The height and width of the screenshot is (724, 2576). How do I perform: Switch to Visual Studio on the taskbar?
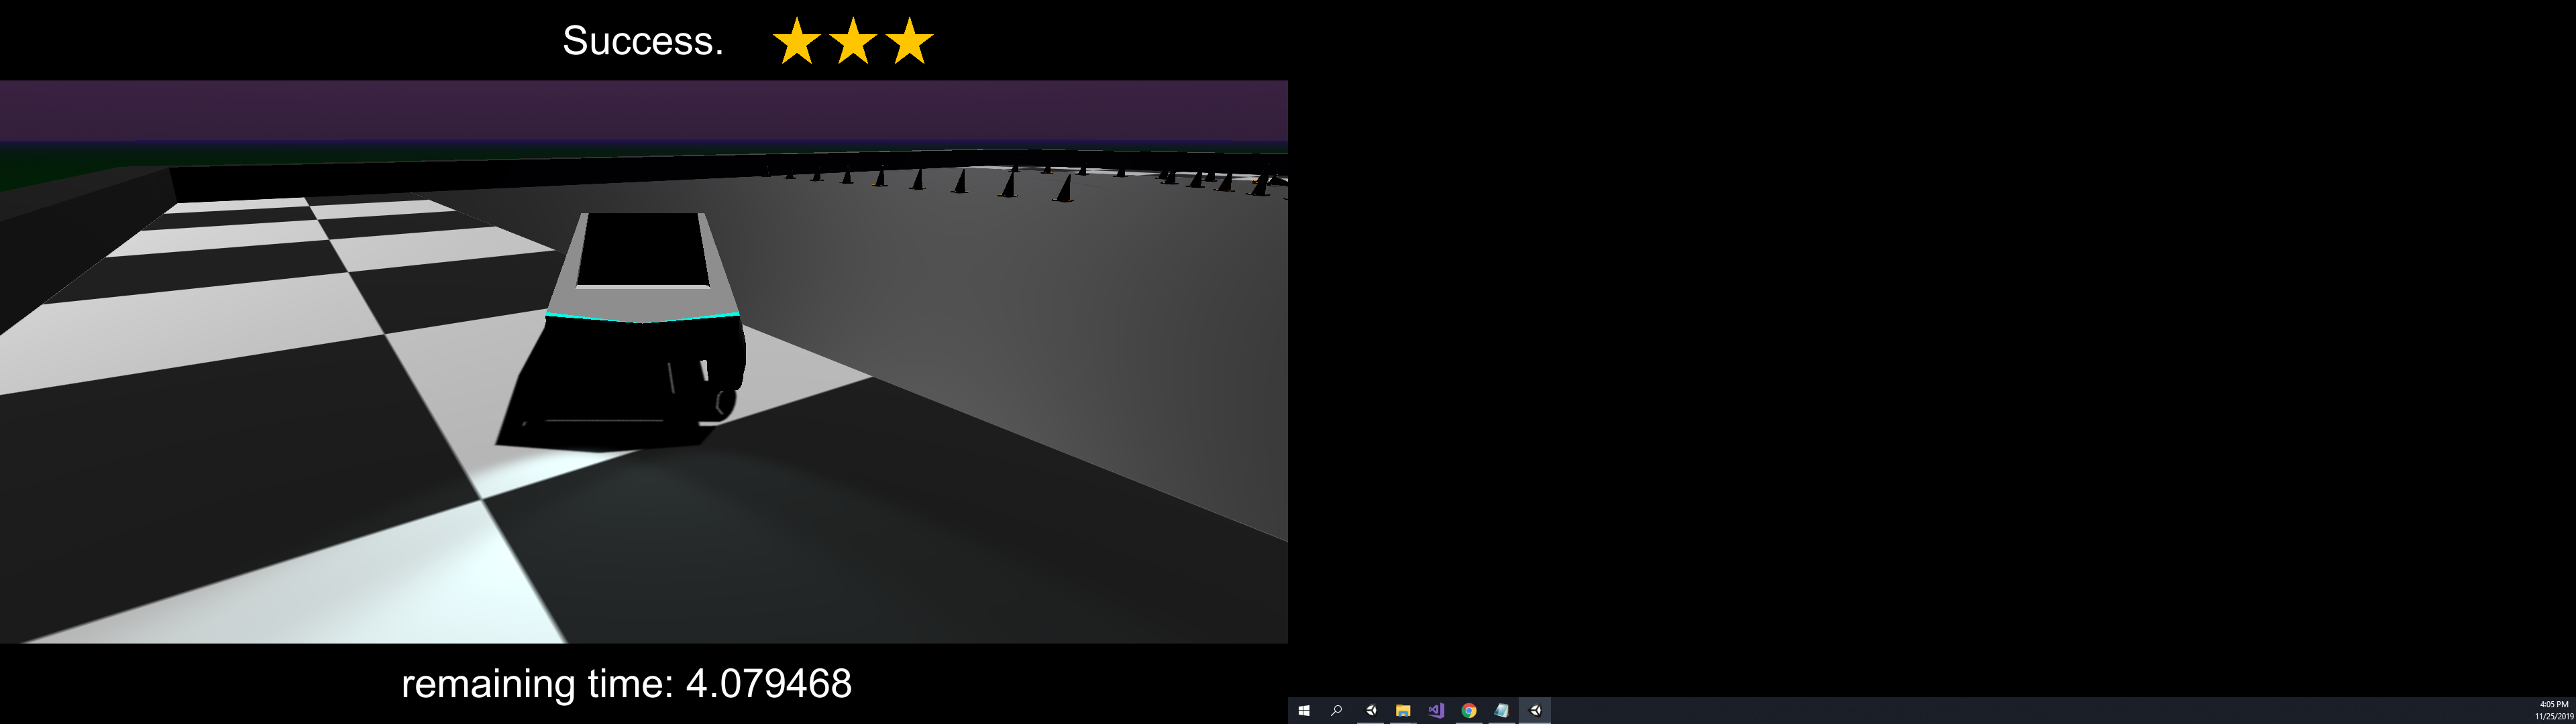pos(1436,711)
